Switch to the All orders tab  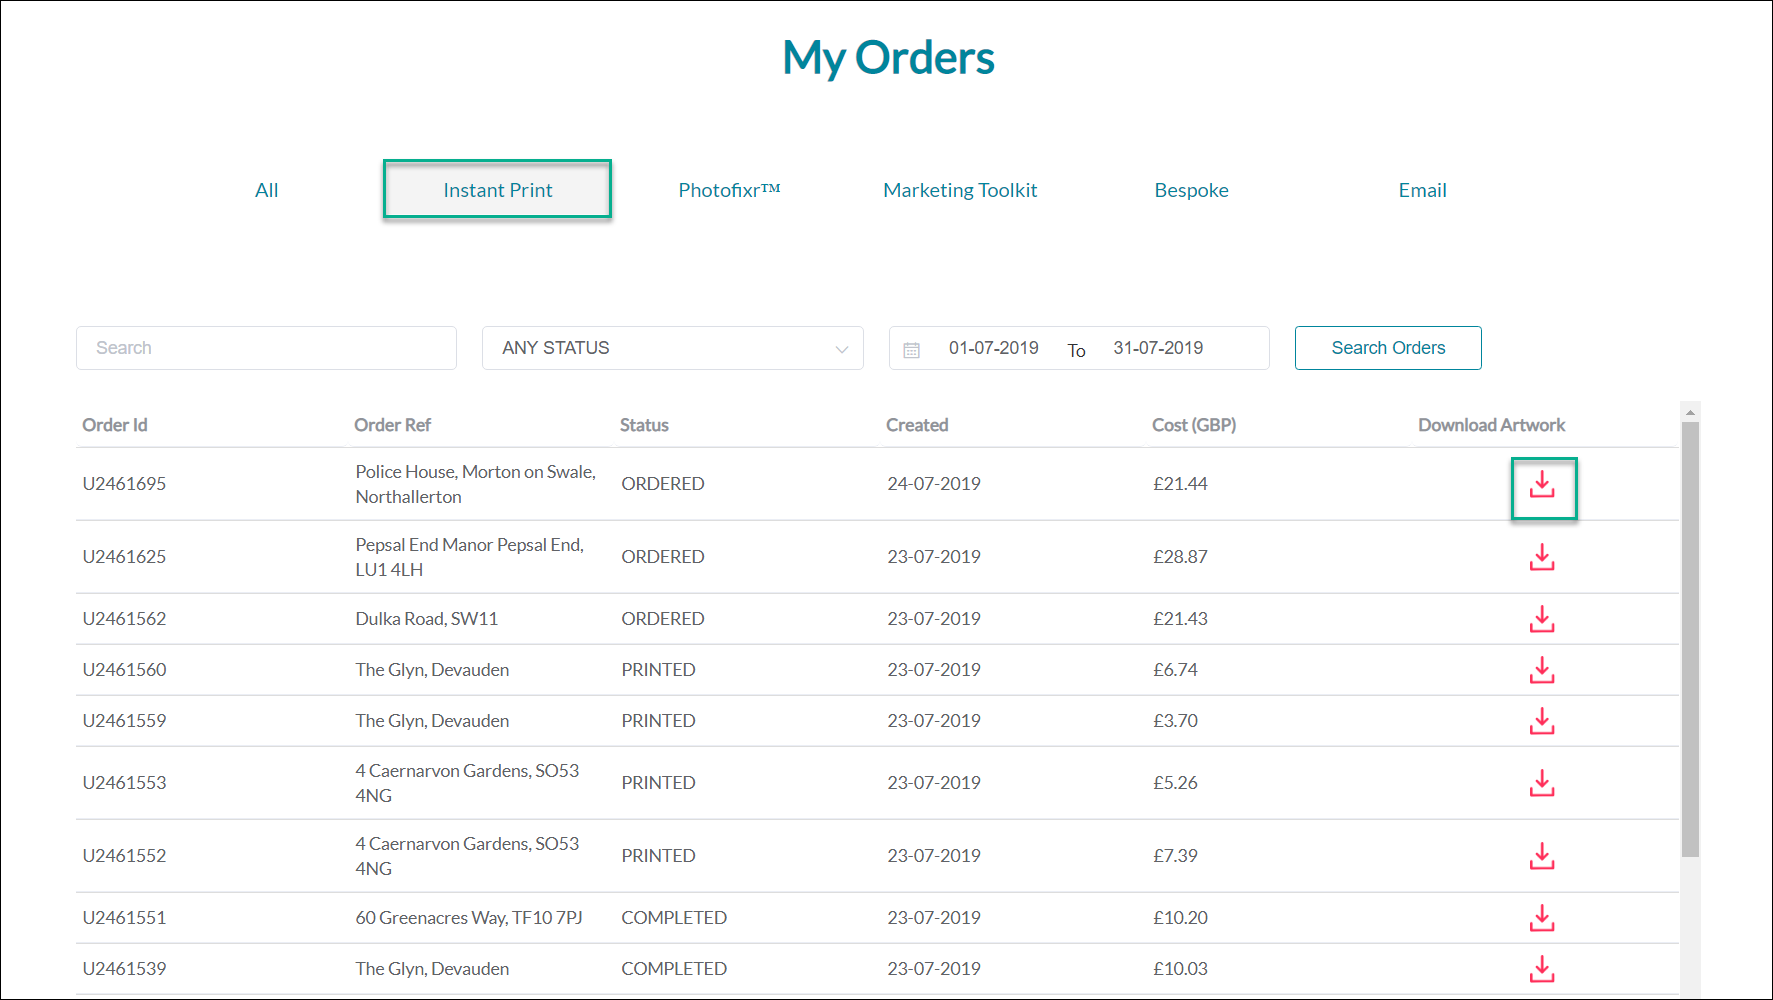click(266, 190)
